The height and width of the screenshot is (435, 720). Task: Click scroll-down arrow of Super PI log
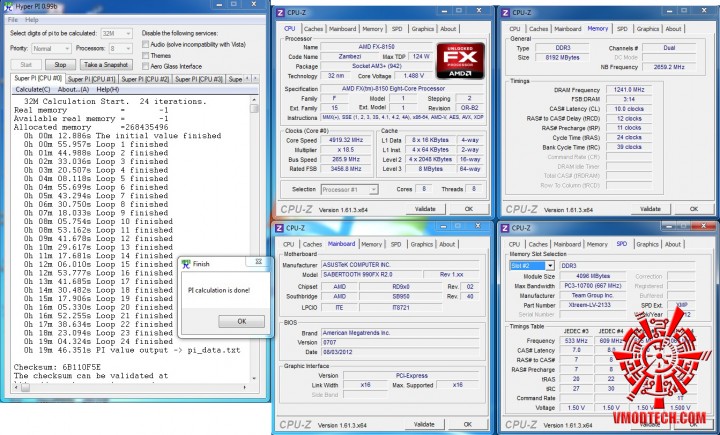coord(254,379)
